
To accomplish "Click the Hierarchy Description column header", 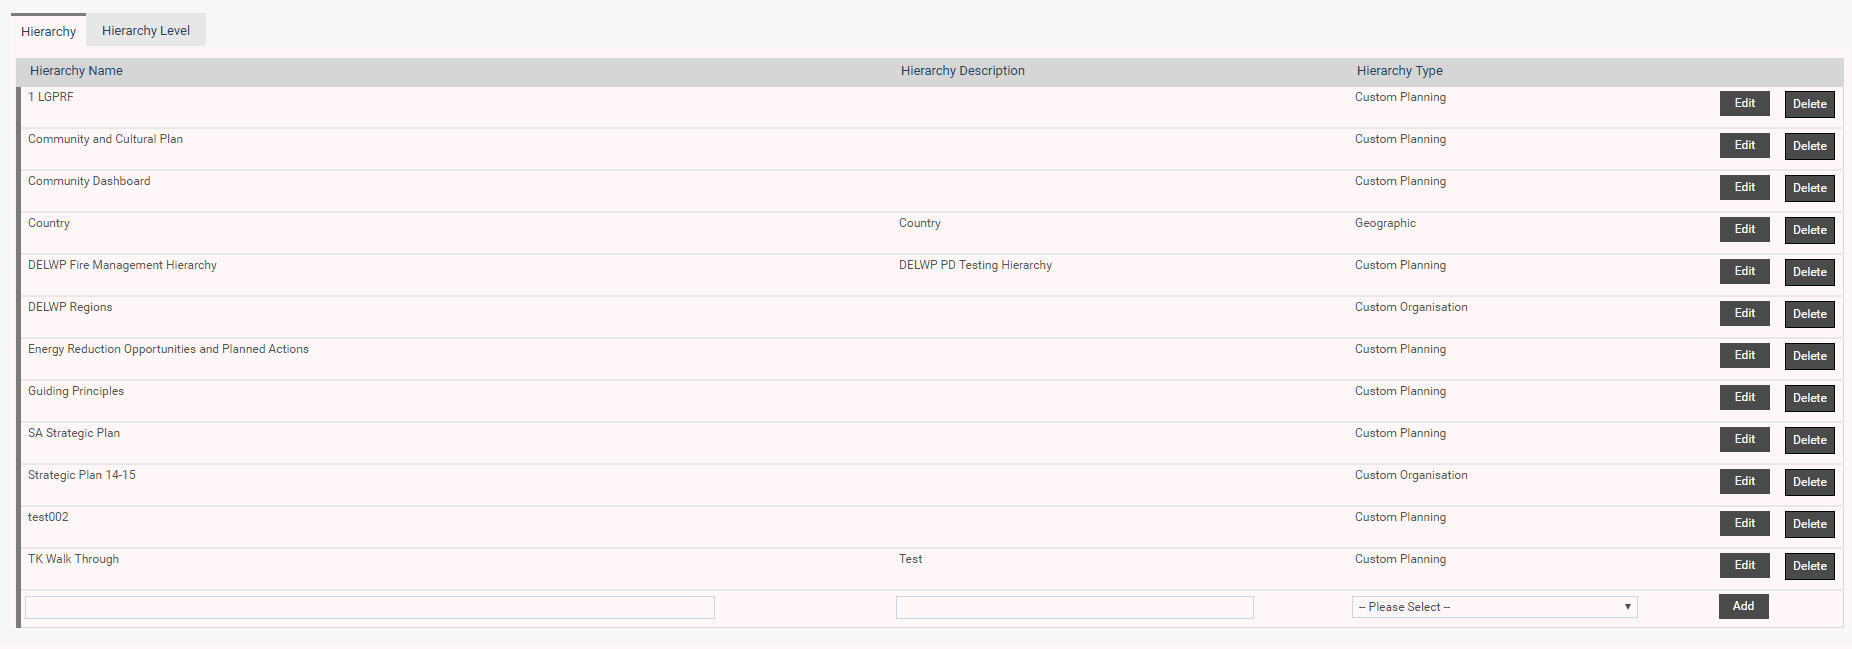I will (963, 71).
